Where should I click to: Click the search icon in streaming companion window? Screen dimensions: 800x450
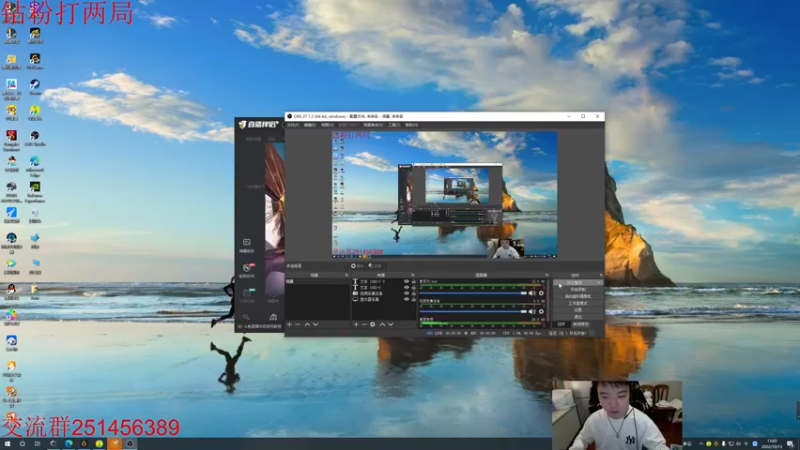pyautogui.click(x=246, y=317)
